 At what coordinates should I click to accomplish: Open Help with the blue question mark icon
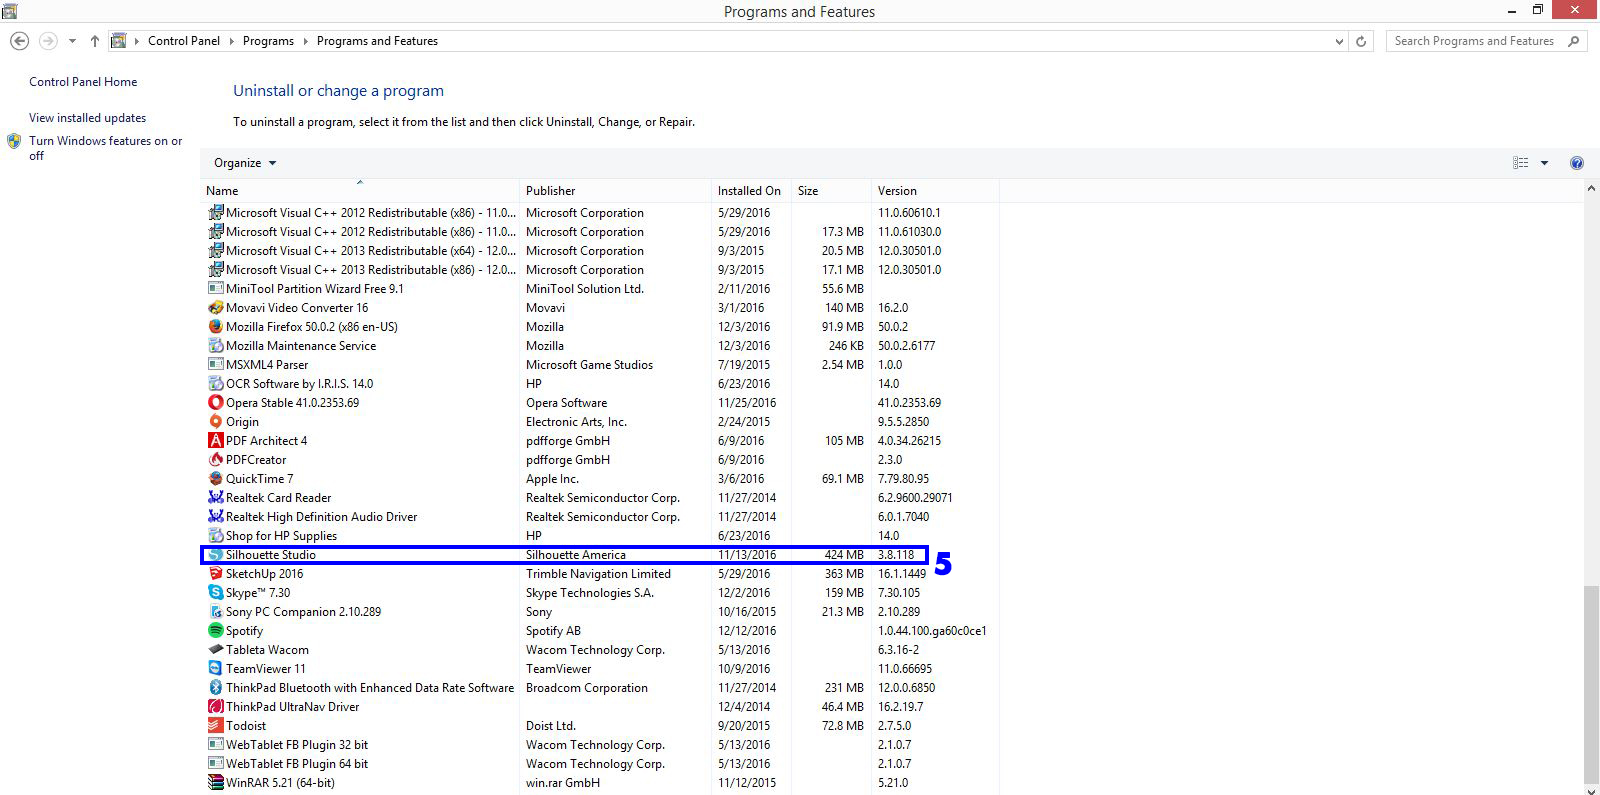point(1577,163)
